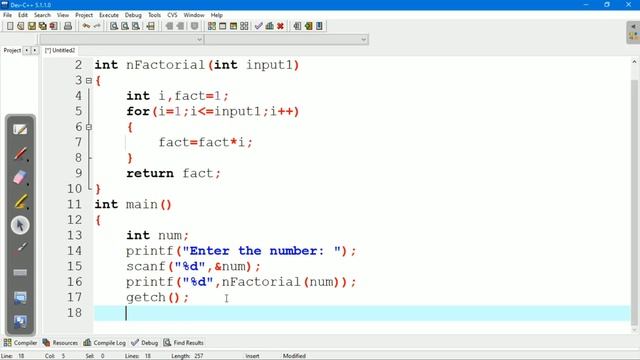Click the bottom blue screen icon in annotation bar
The width and height of the screenshot is (640, 360).
(20, 322)
